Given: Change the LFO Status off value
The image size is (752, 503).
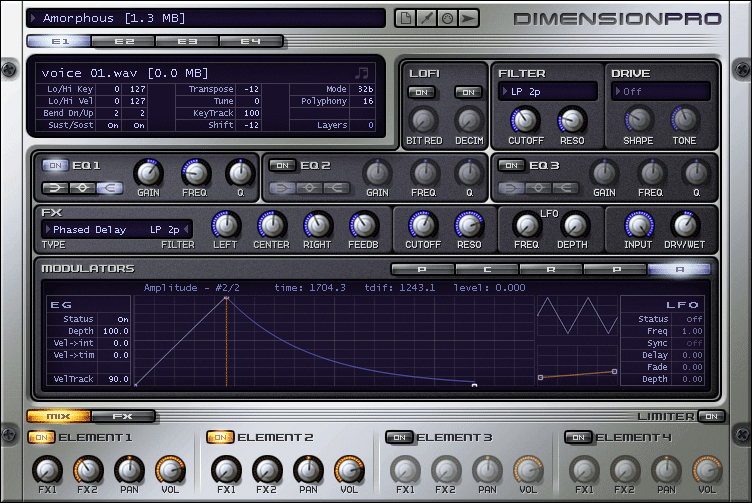Looking at the screenshot, I should coord(693,319).
